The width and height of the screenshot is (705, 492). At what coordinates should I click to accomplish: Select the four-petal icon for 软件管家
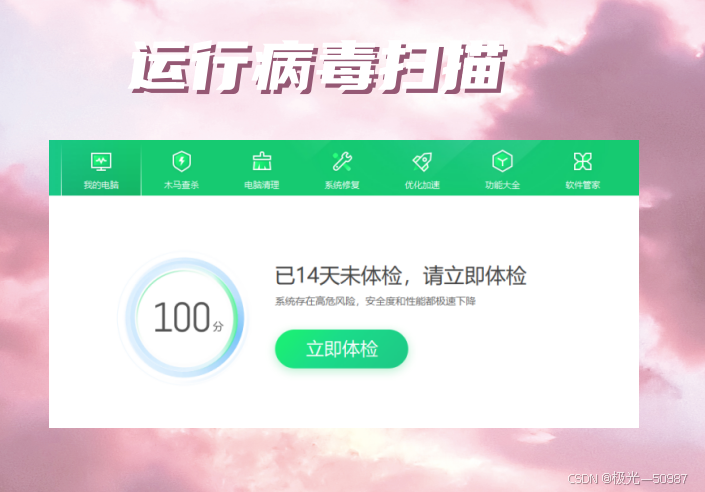point(583,161)
